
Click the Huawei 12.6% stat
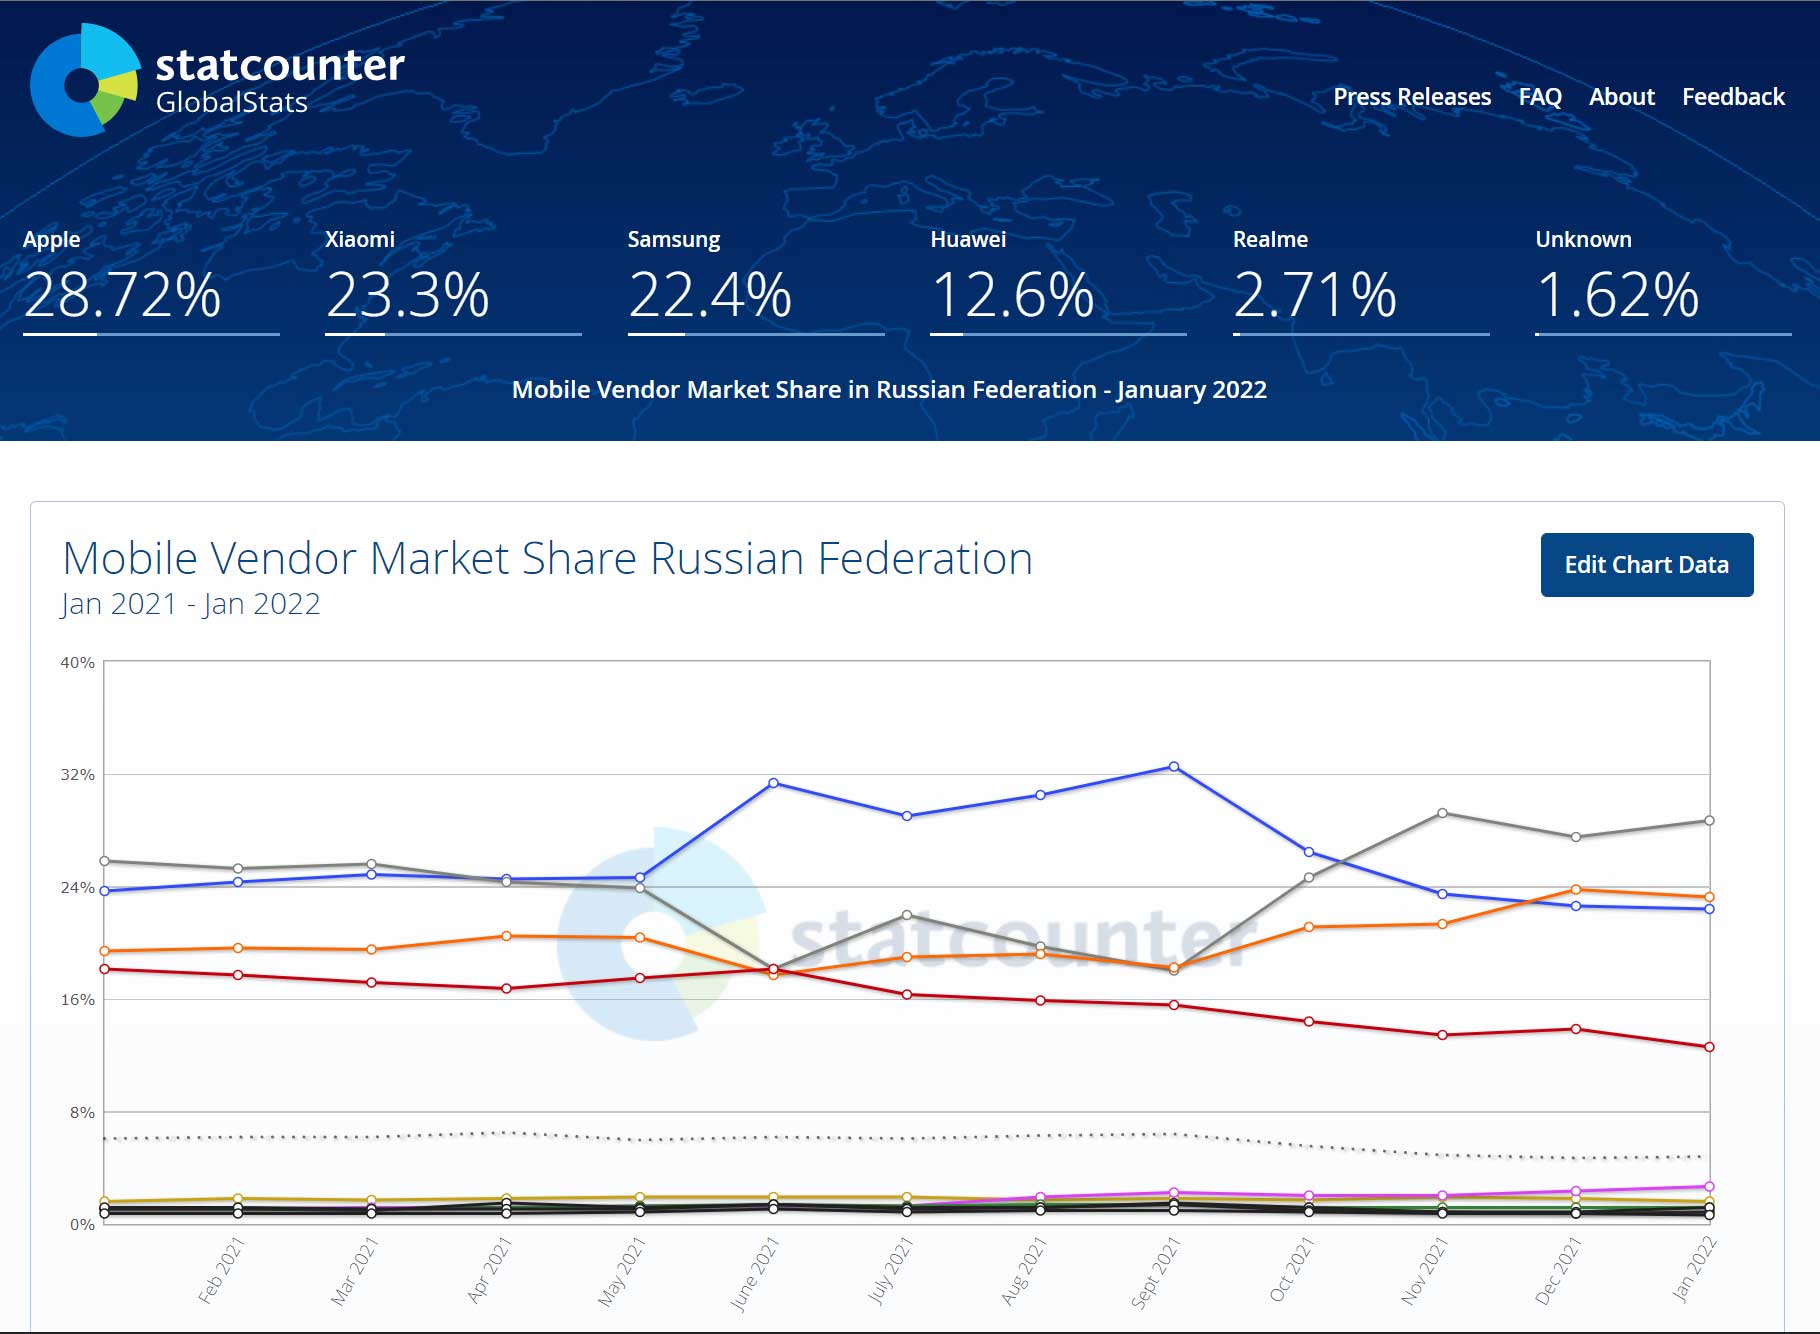[1012, 282]
